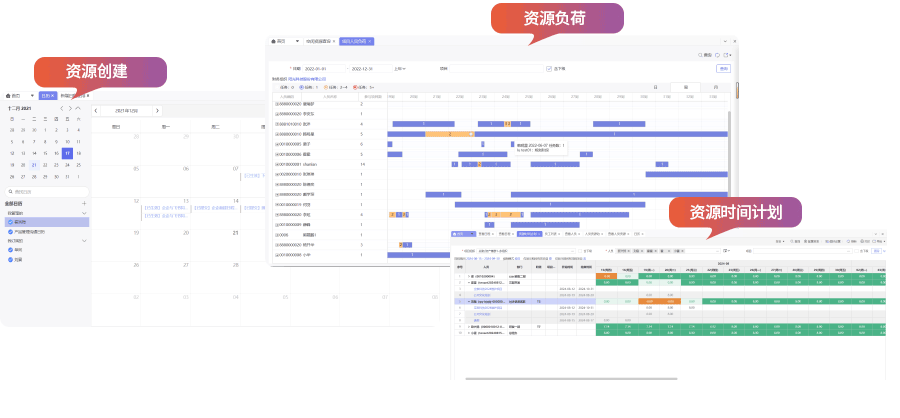Viewport: 900px width, 418px height.
Task: Click the query button in the resource load filter
Action: click(x=723, y=69)
